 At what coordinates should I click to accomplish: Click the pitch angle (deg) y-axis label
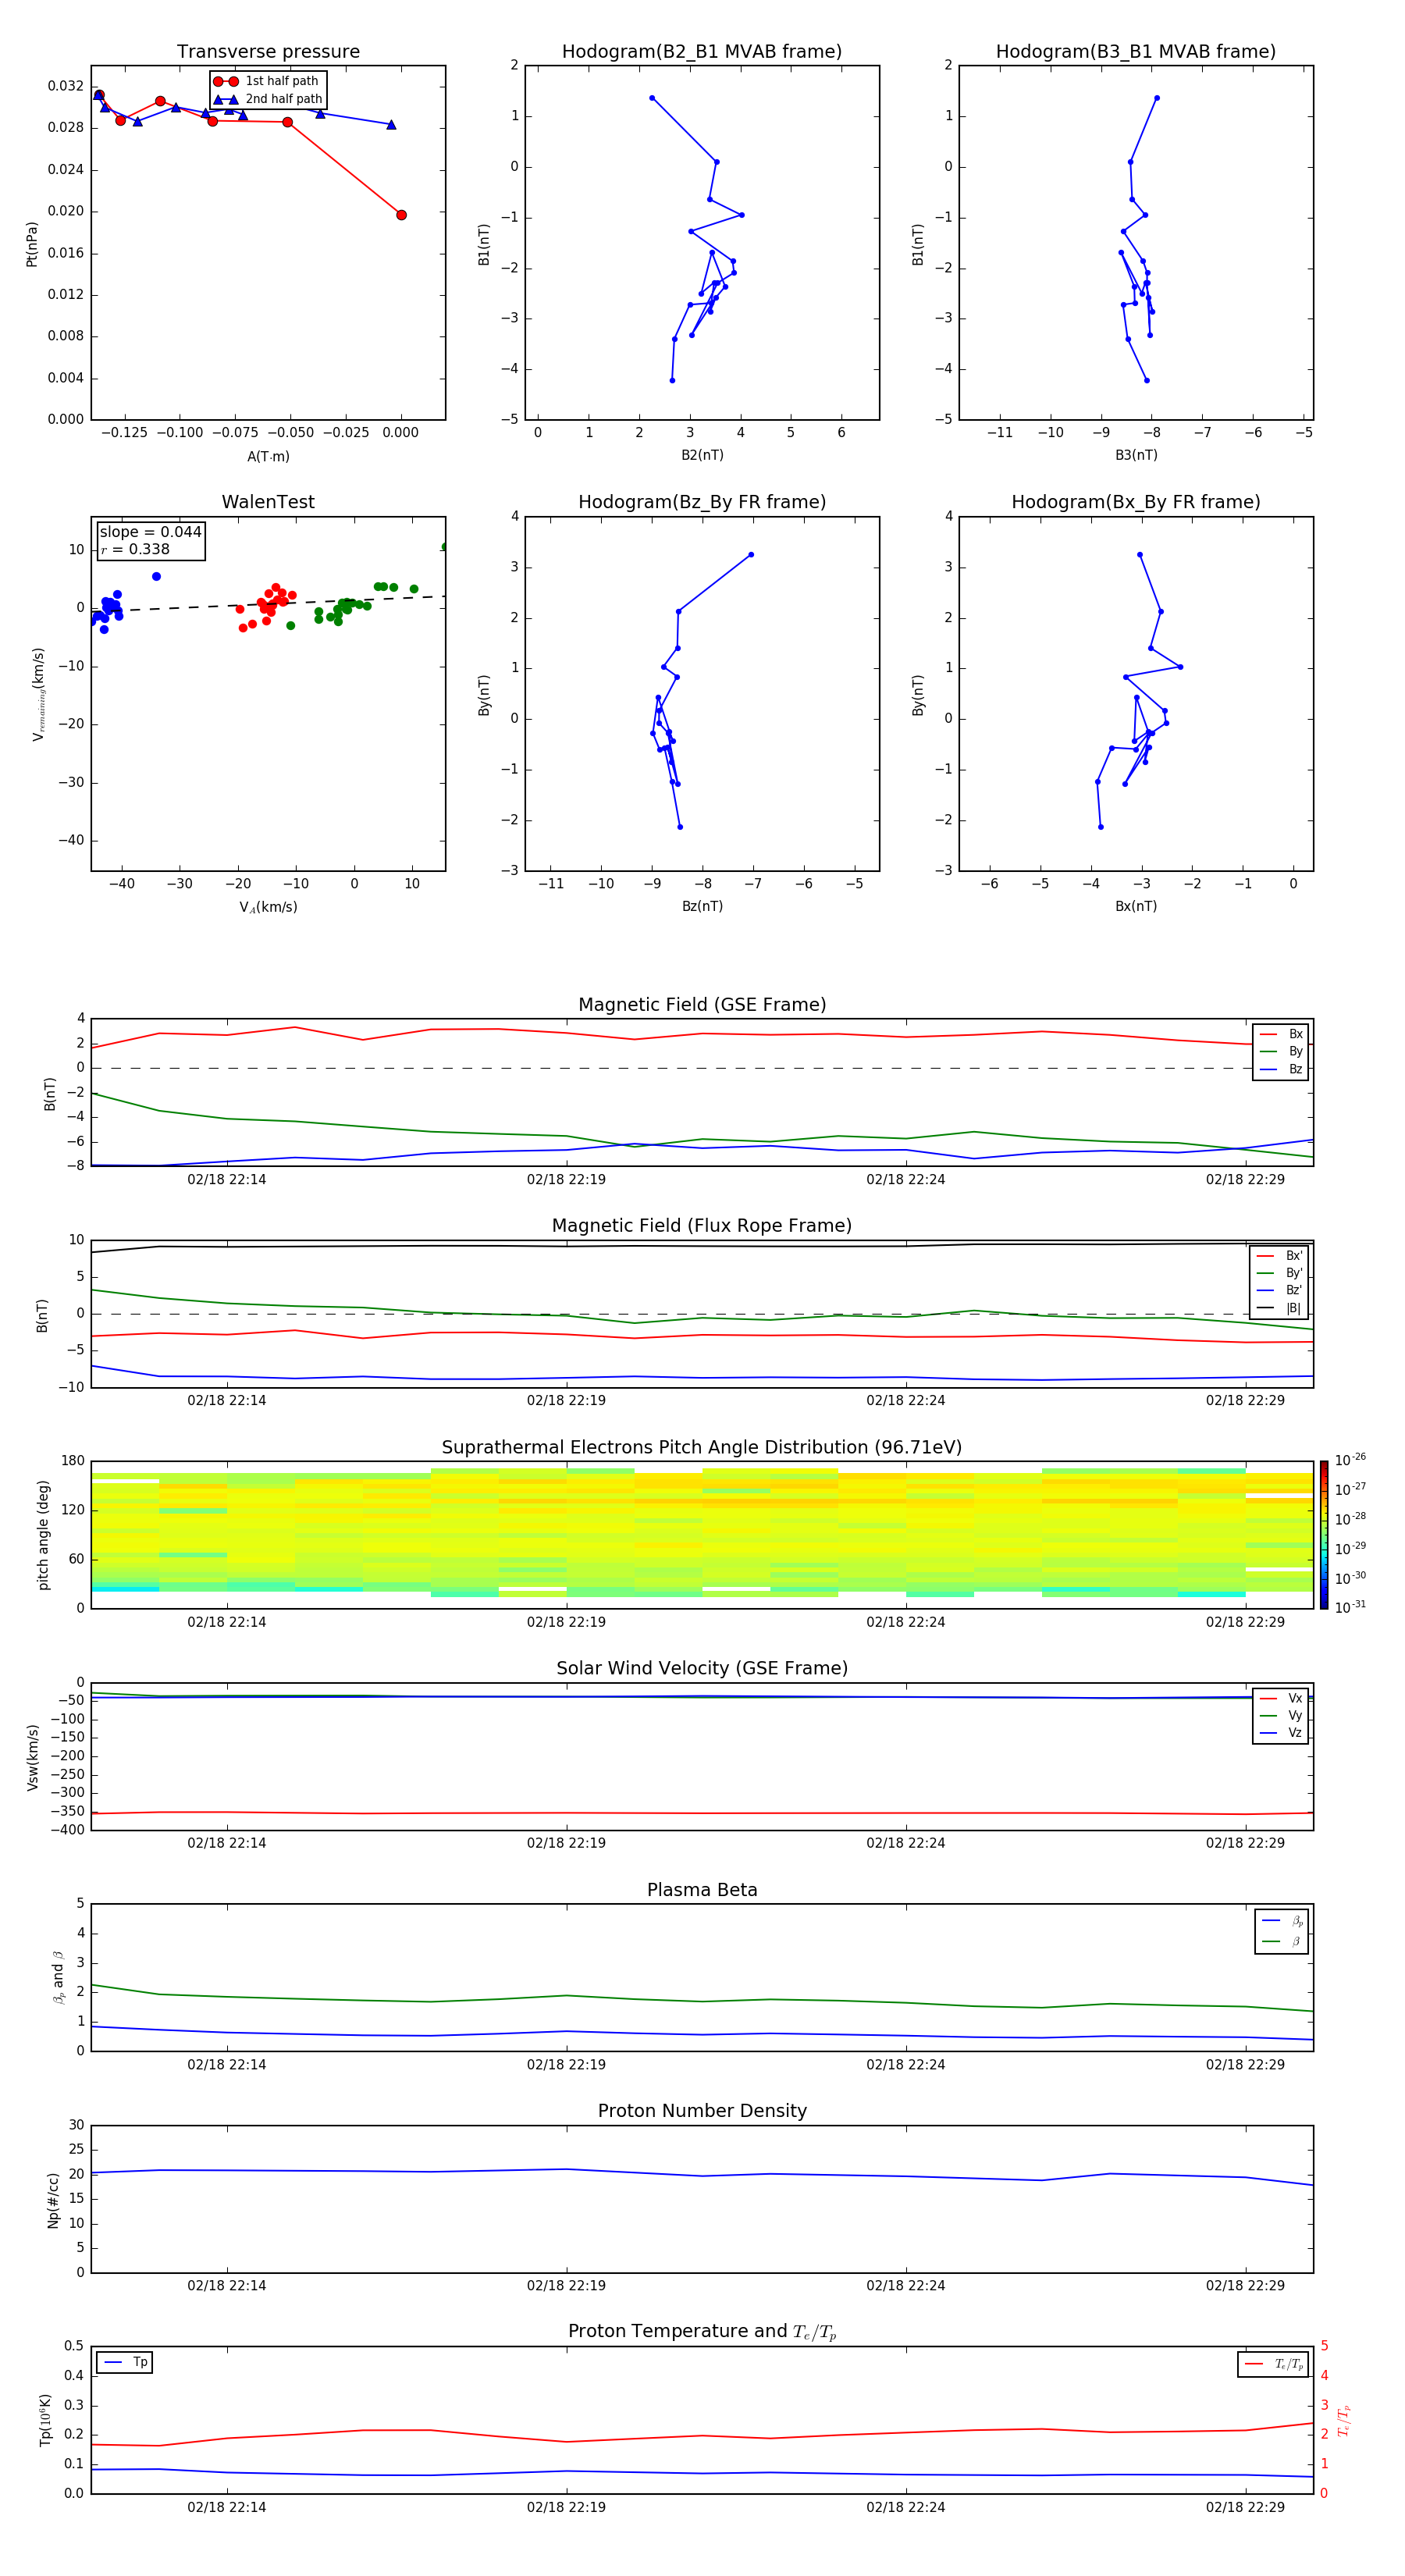click(x=43, y=1535)
